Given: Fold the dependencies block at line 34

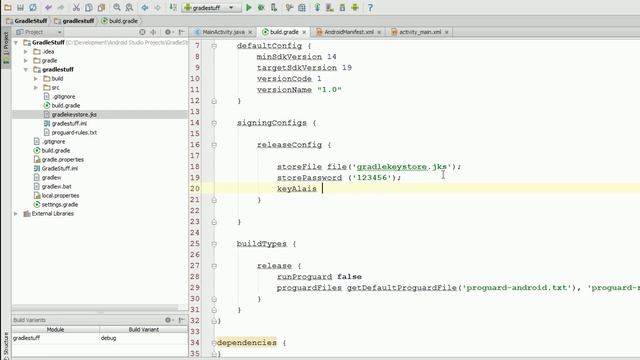Looking at the screenshot, I should point(214,343).
